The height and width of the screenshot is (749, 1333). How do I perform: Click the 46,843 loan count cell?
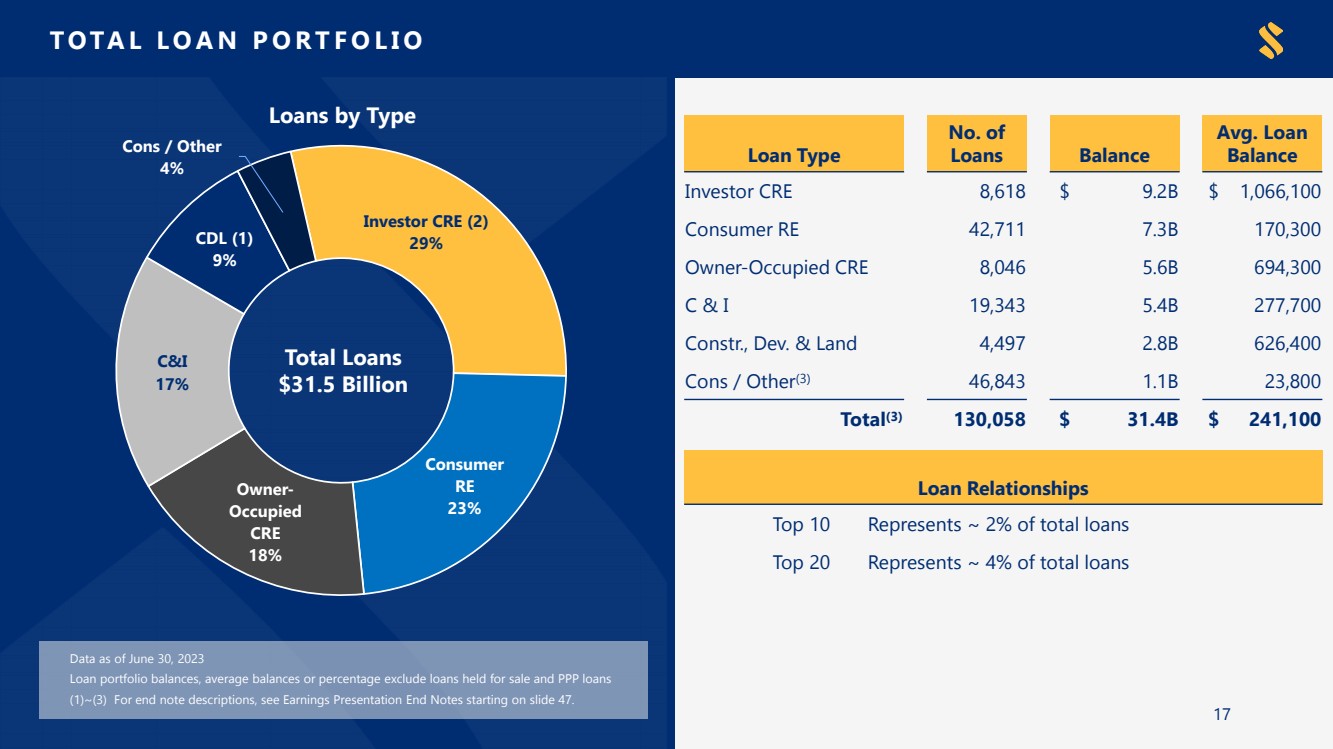point(996,381)
